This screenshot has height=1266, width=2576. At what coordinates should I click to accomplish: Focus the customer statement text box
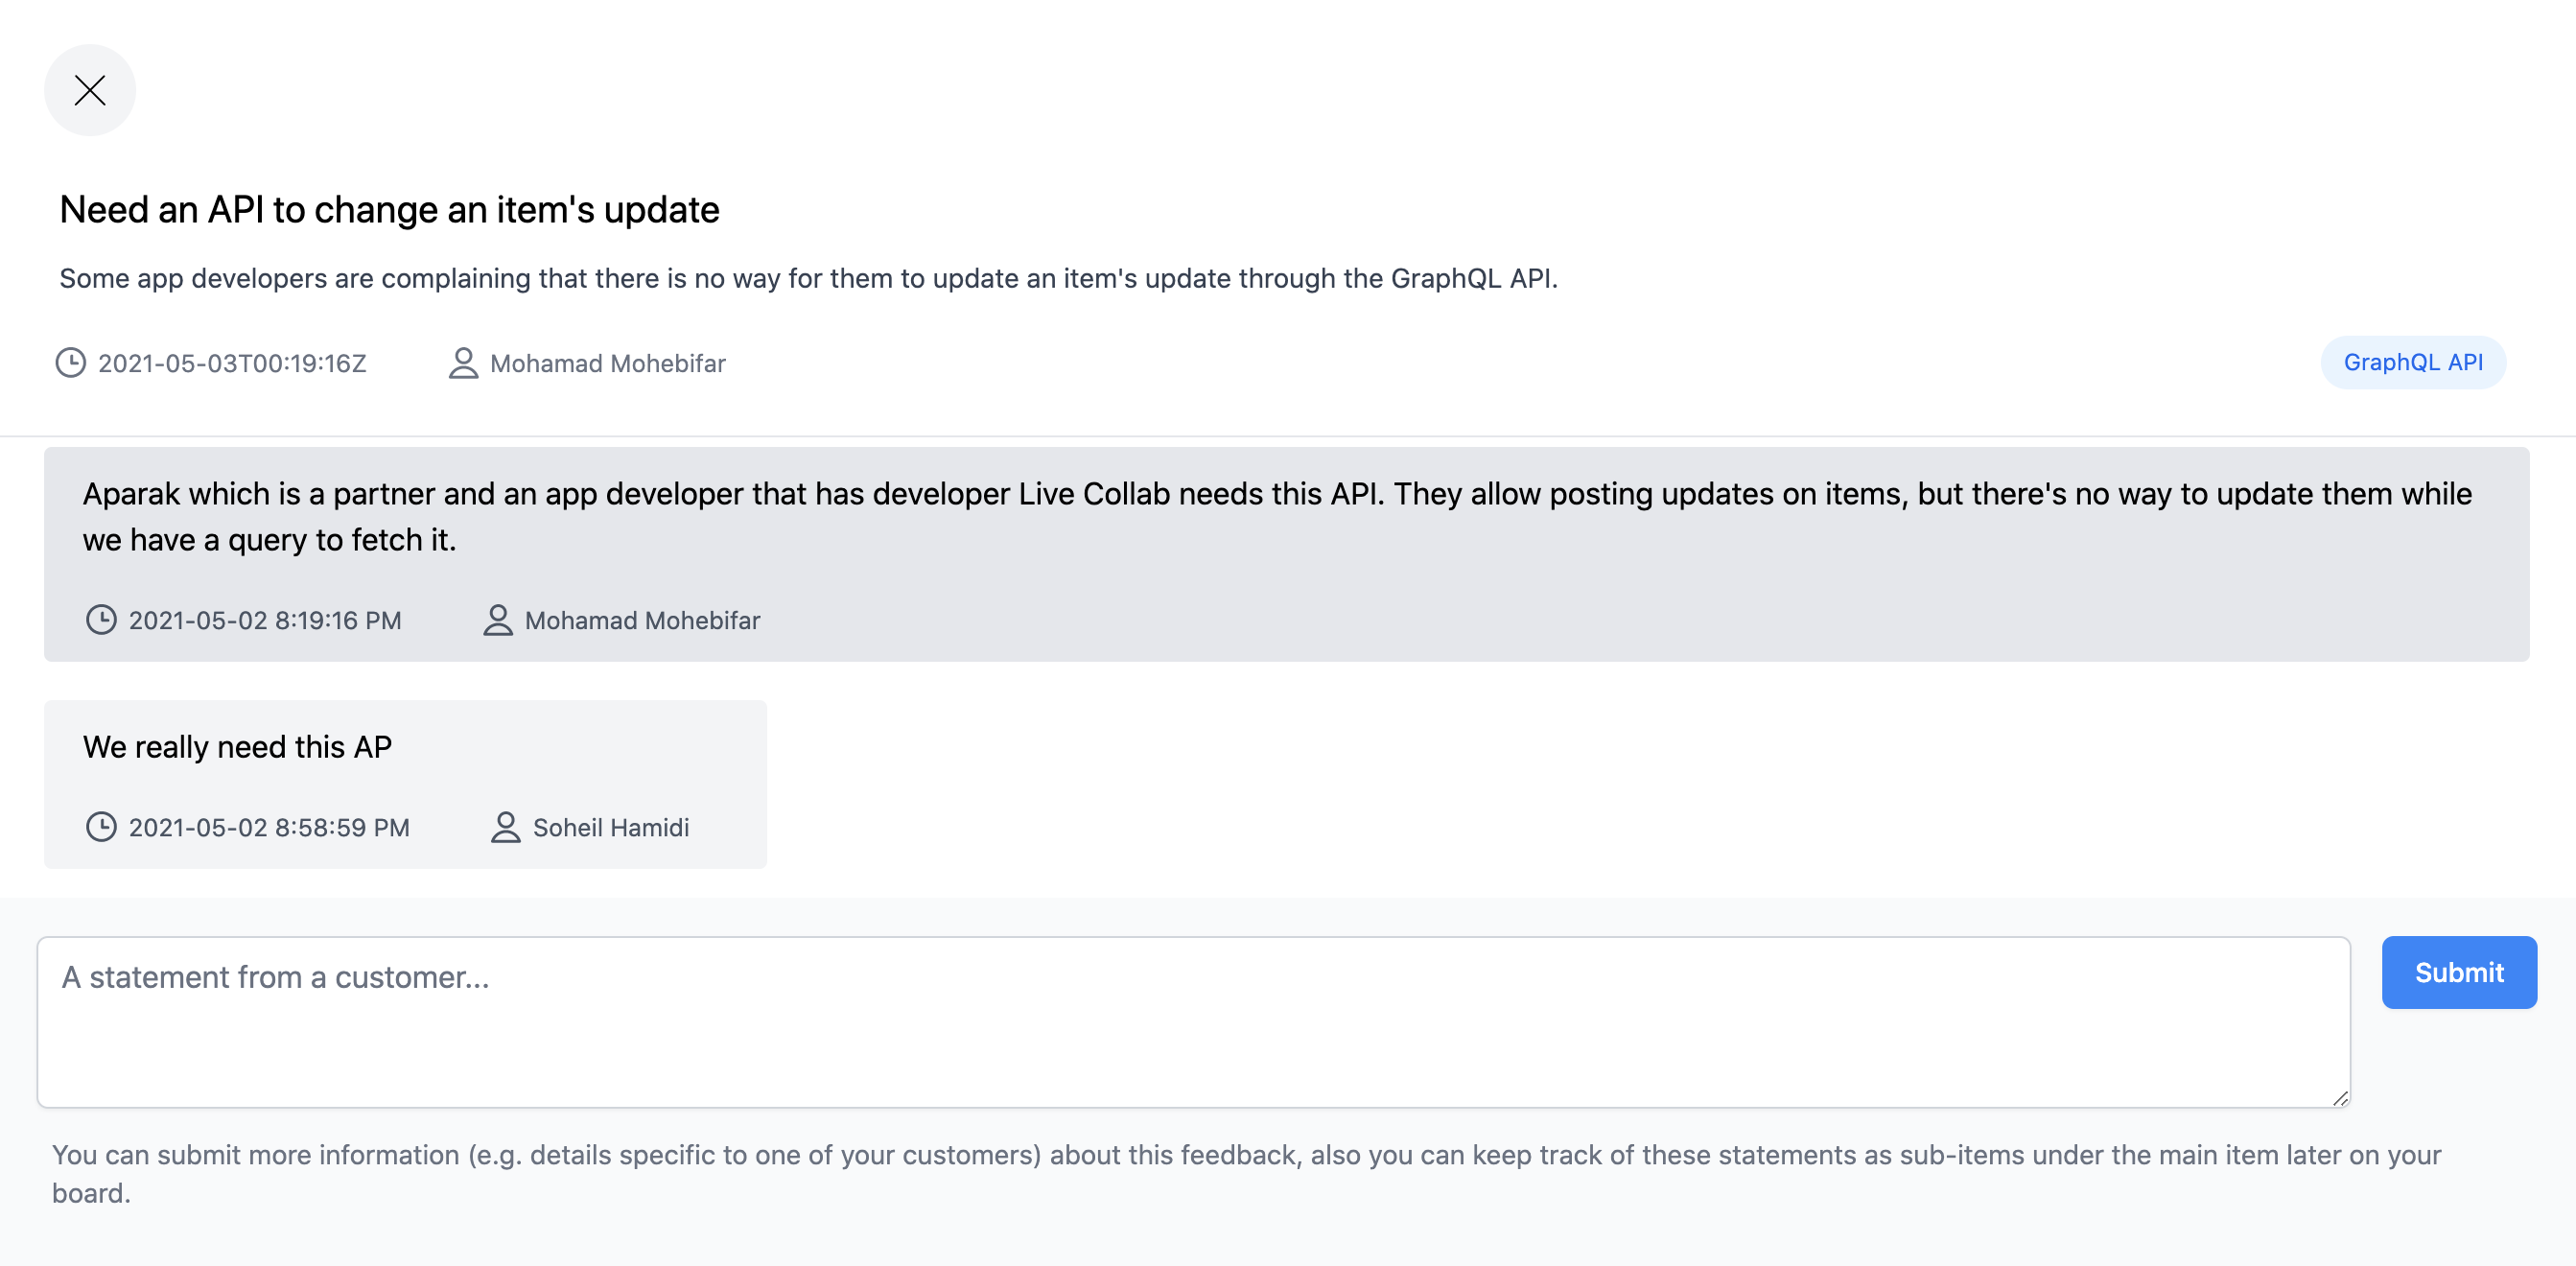(1192, 1021)
